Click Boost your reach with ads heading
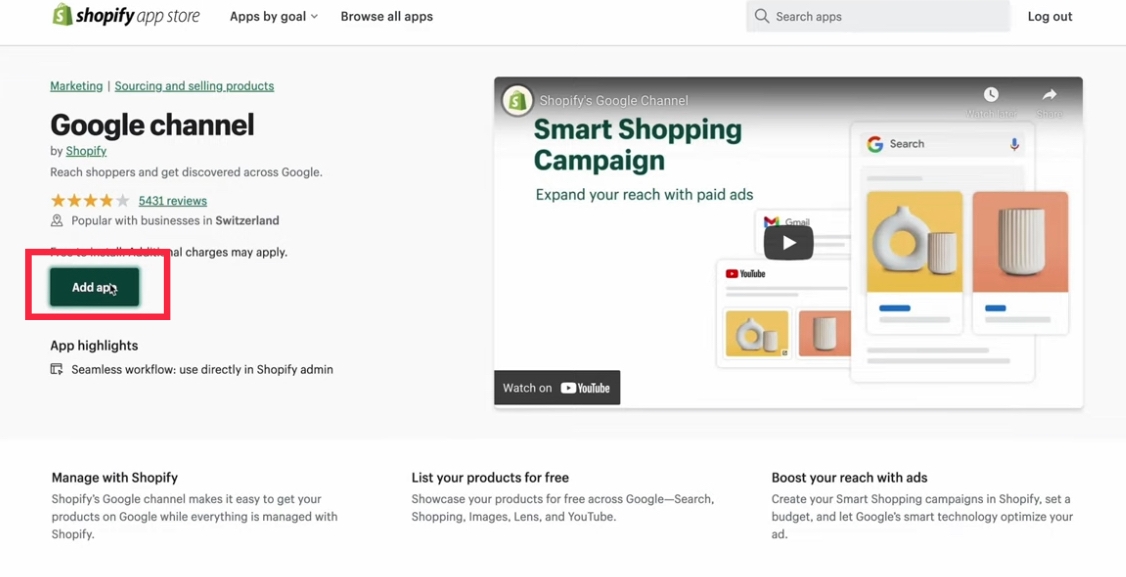The image size is (1126, 577). 849,478
